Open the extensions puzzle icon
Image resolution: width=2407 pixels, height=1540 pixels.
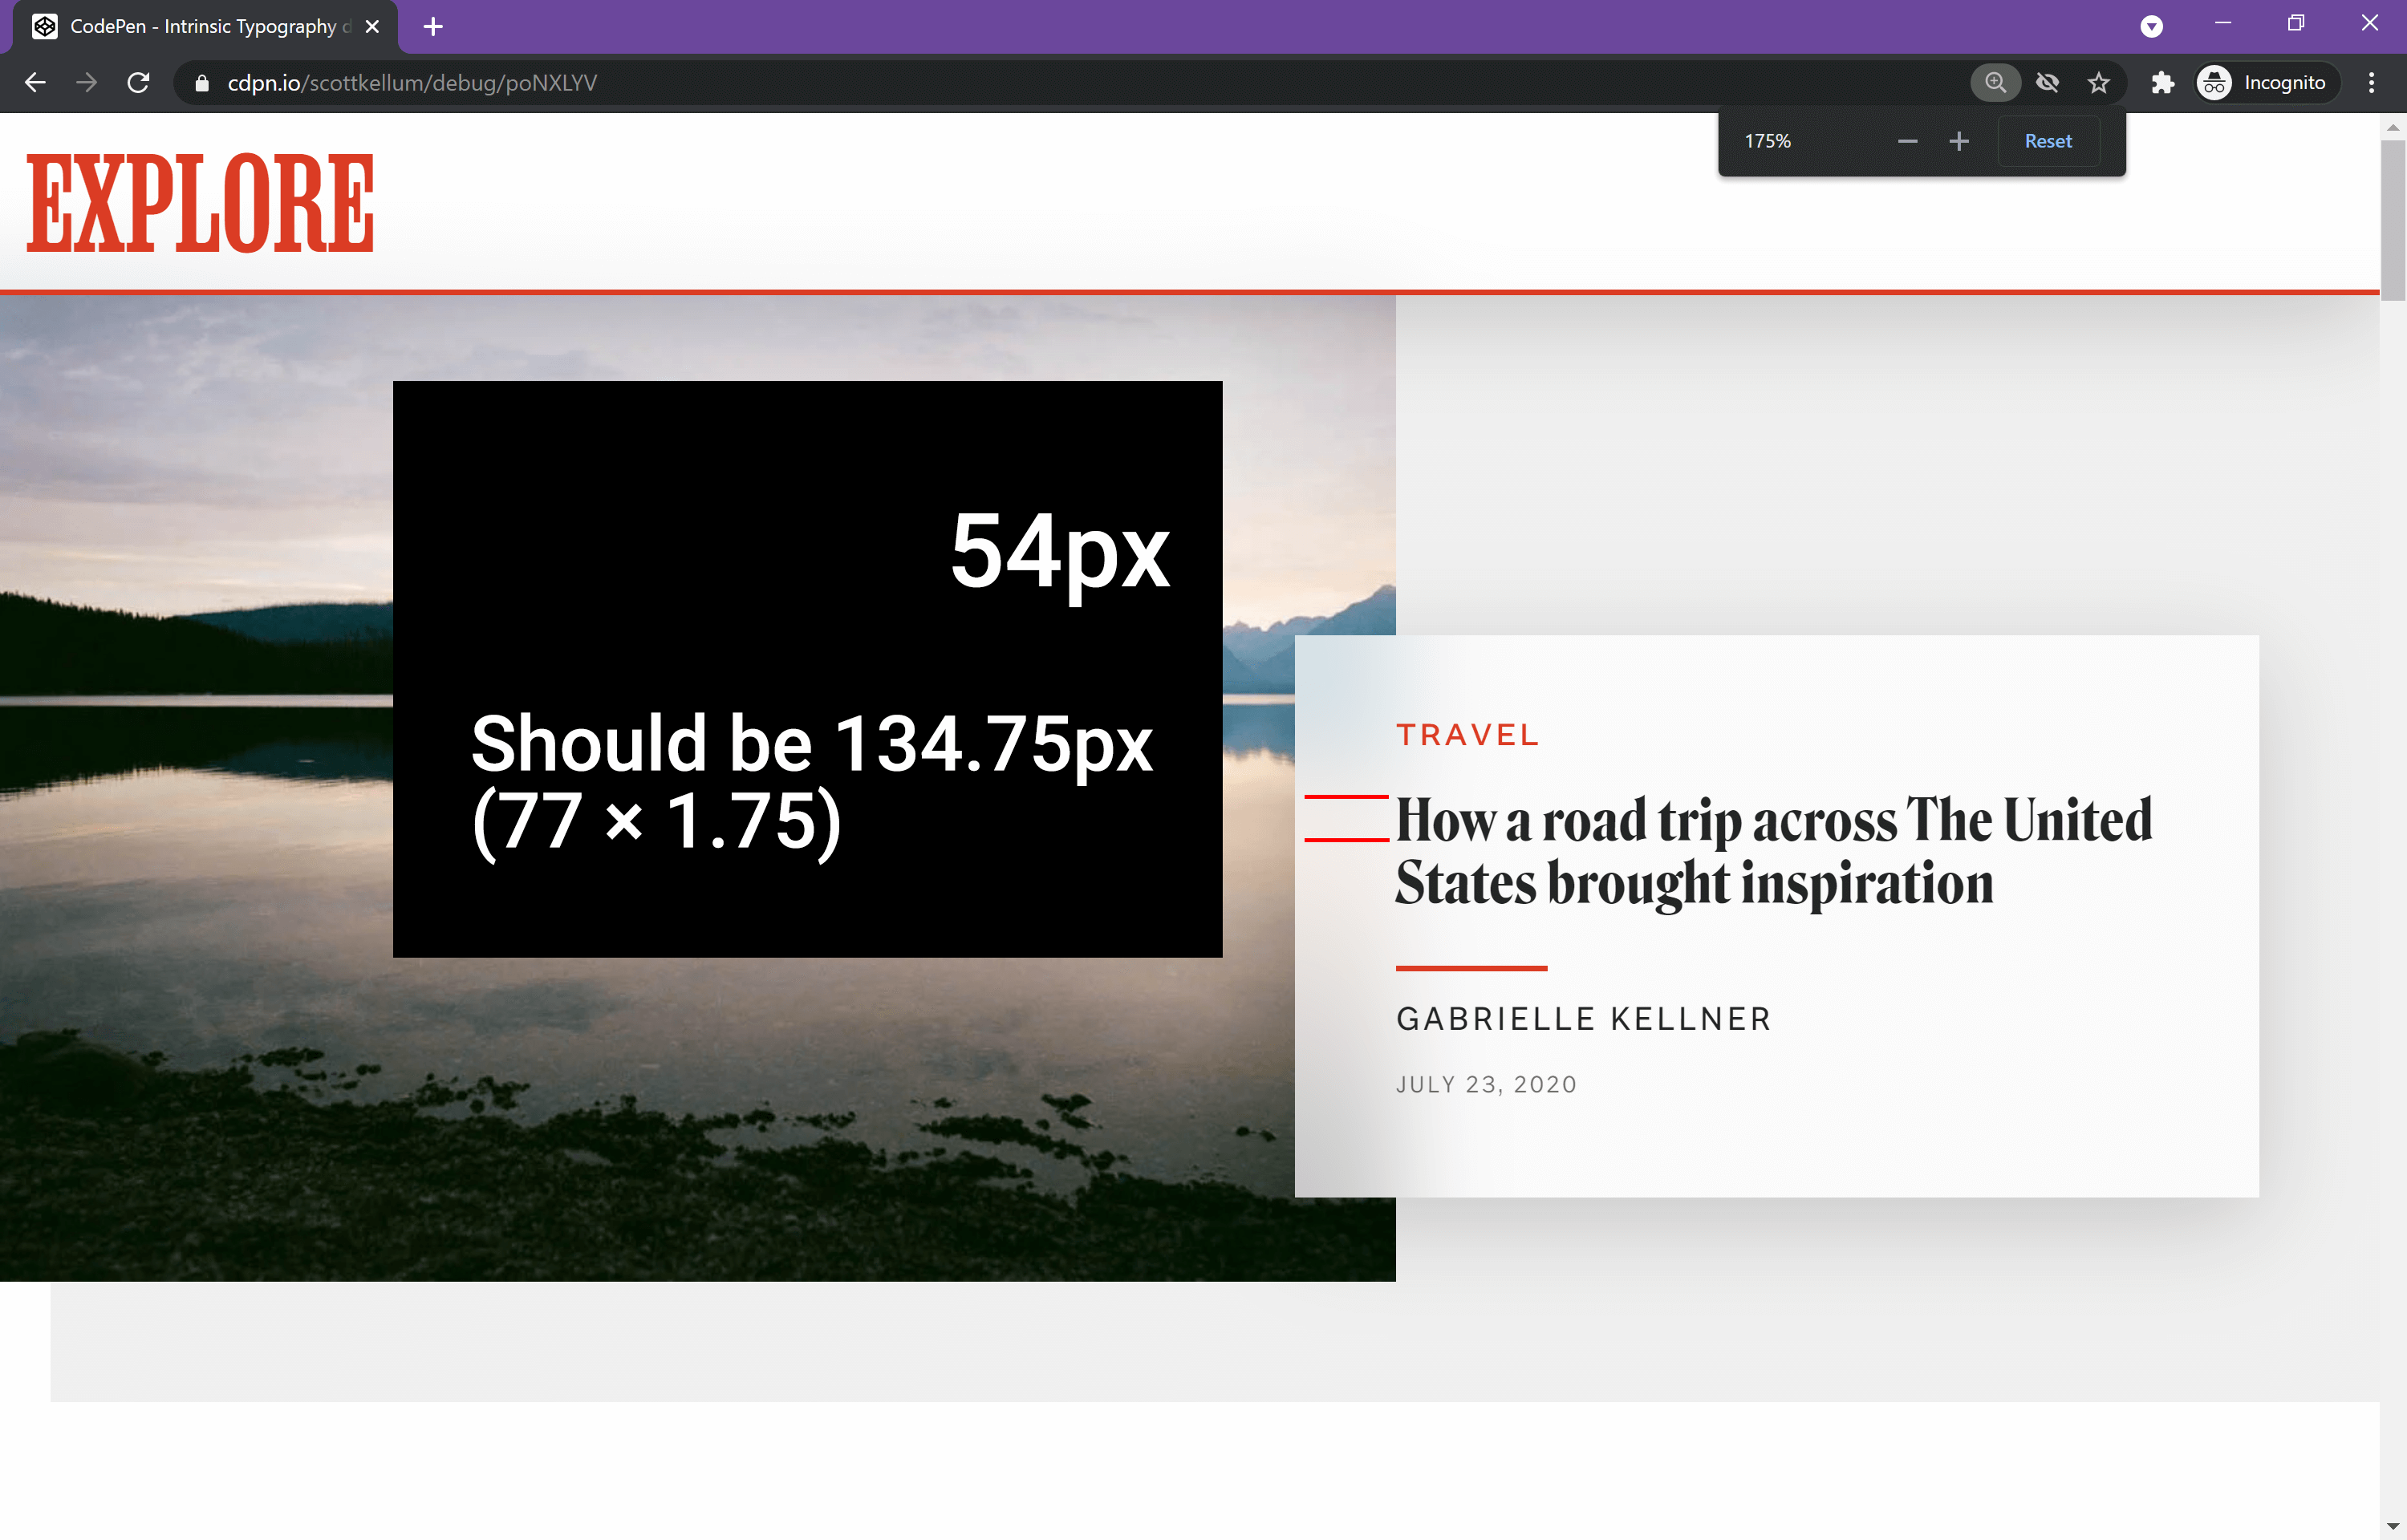coord(2162,82)
